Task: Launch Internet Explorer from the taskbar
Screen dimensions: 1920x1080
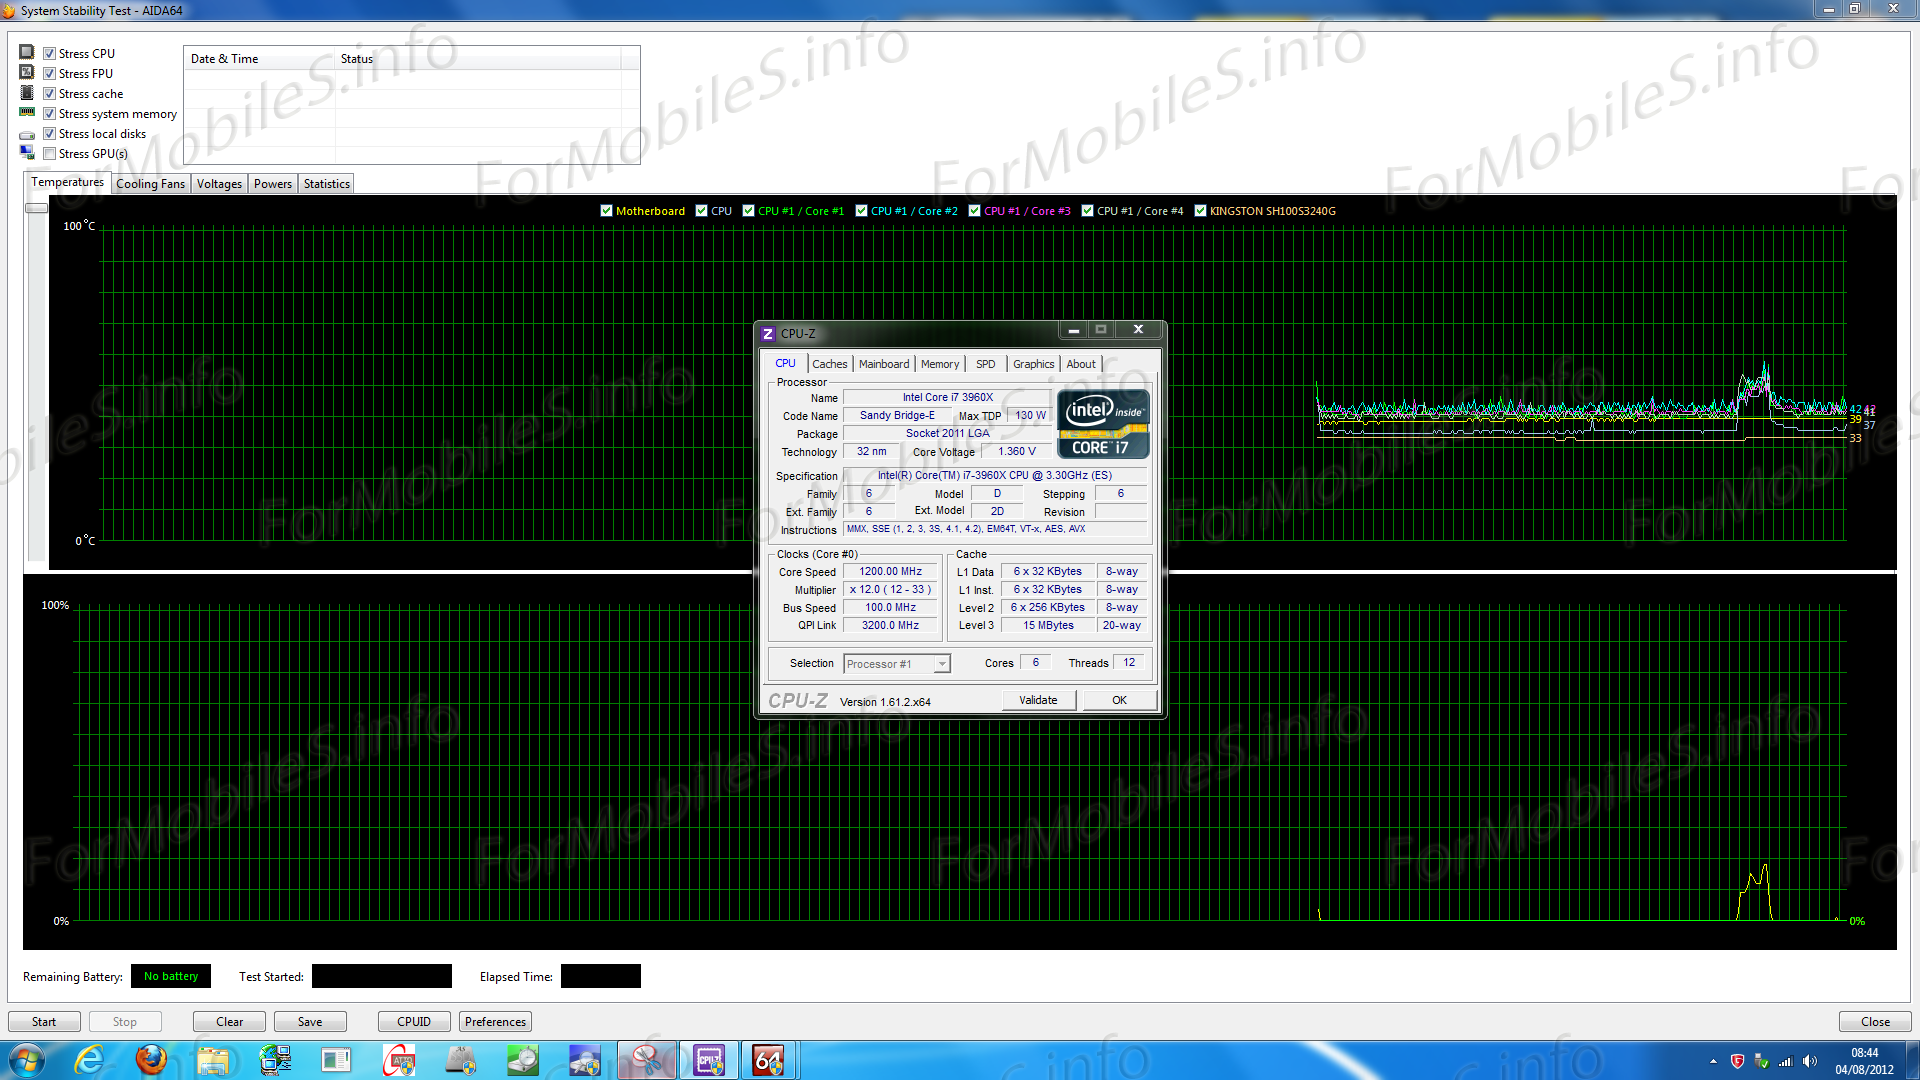Action: click(89, 1060)
